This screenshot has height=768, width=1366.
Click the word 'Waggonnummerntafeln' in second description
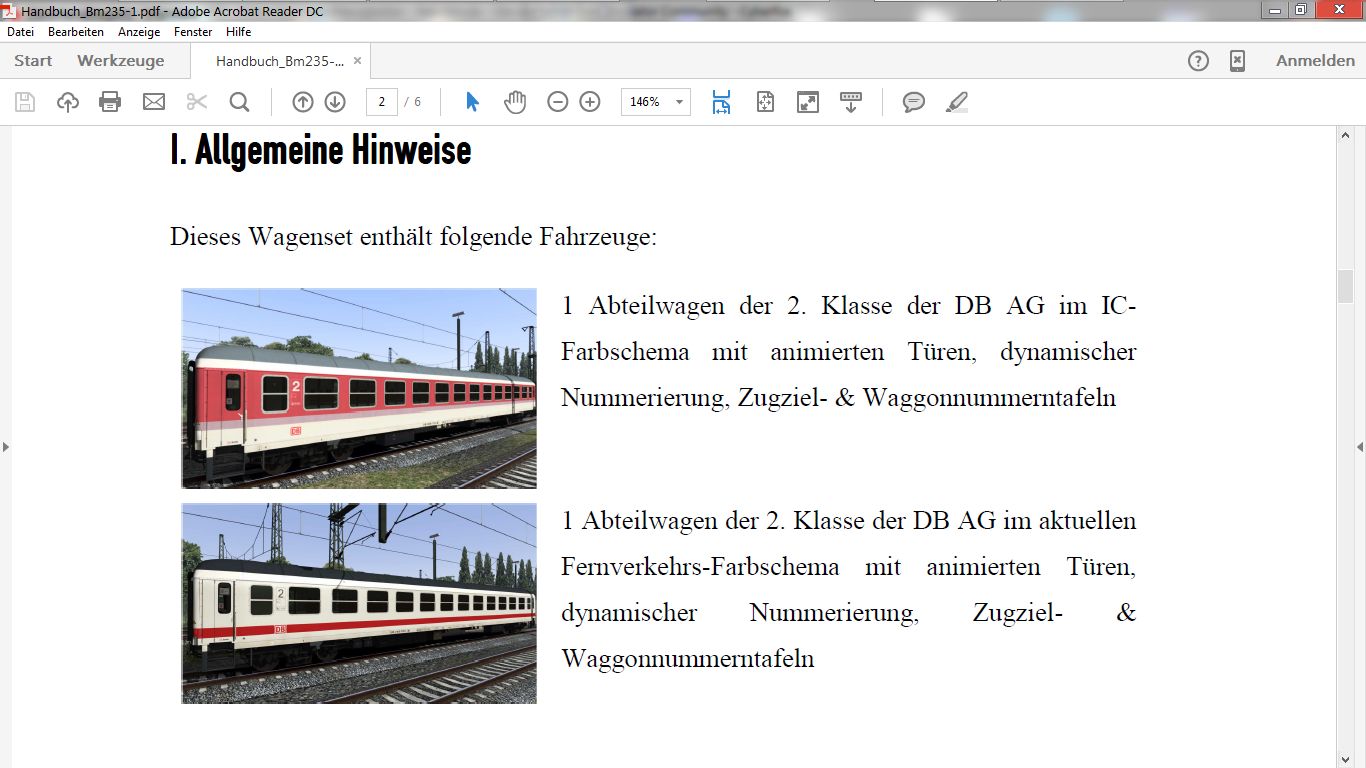click(x=688, y=659)
